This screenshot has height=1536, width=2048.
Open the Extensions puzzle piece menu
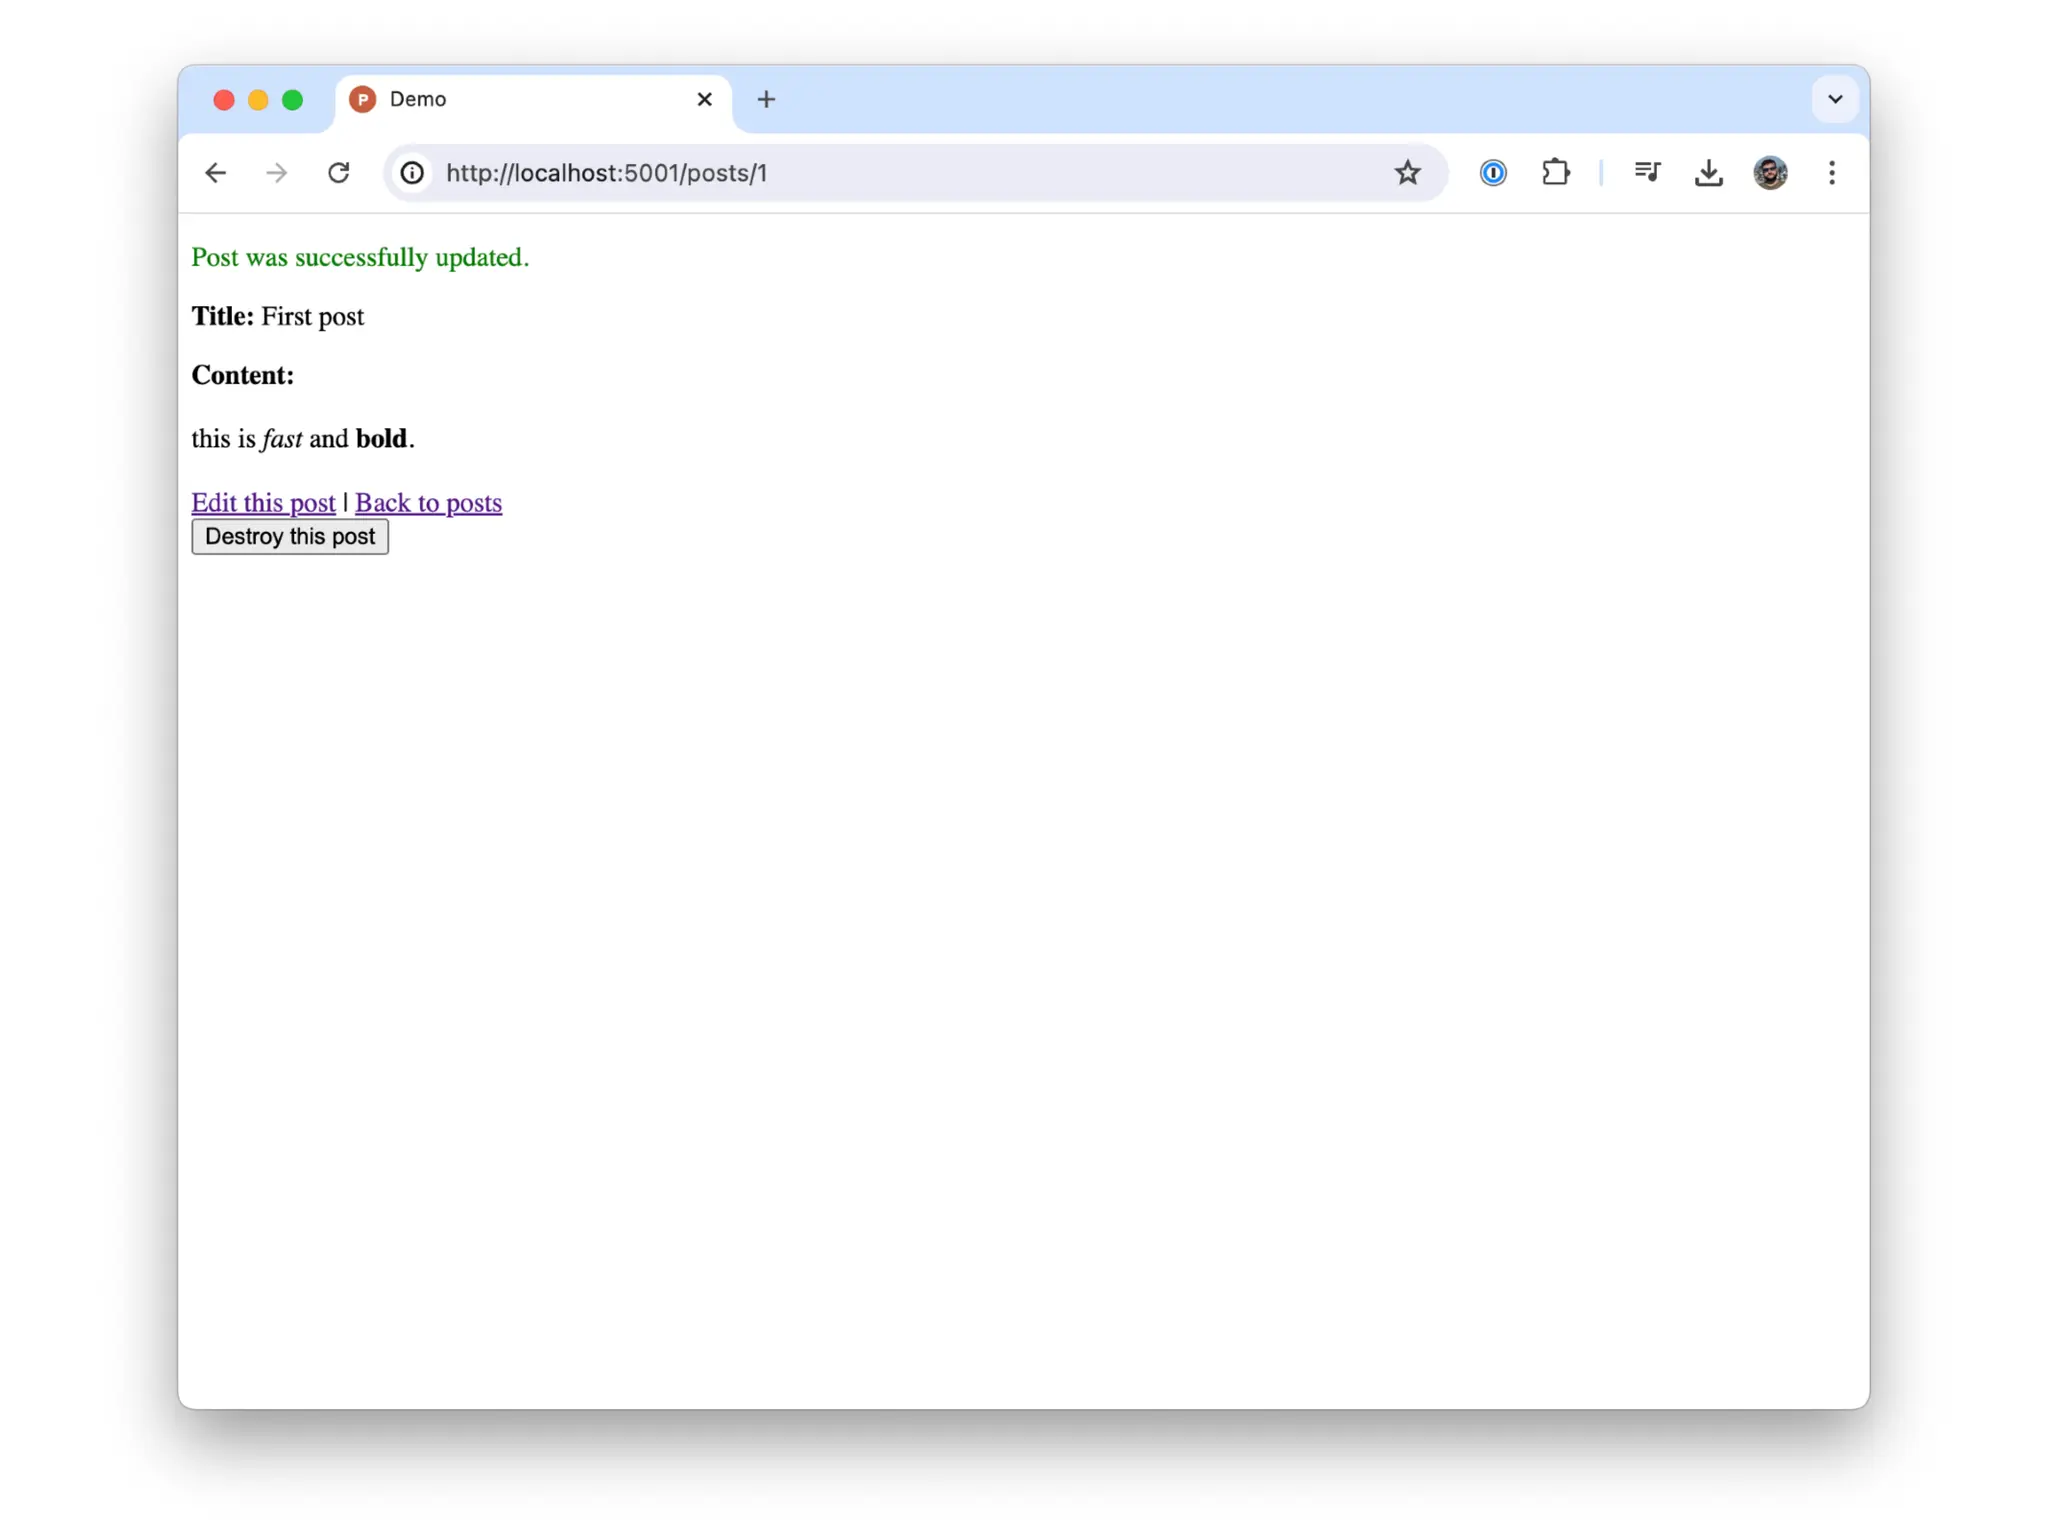1555,173
